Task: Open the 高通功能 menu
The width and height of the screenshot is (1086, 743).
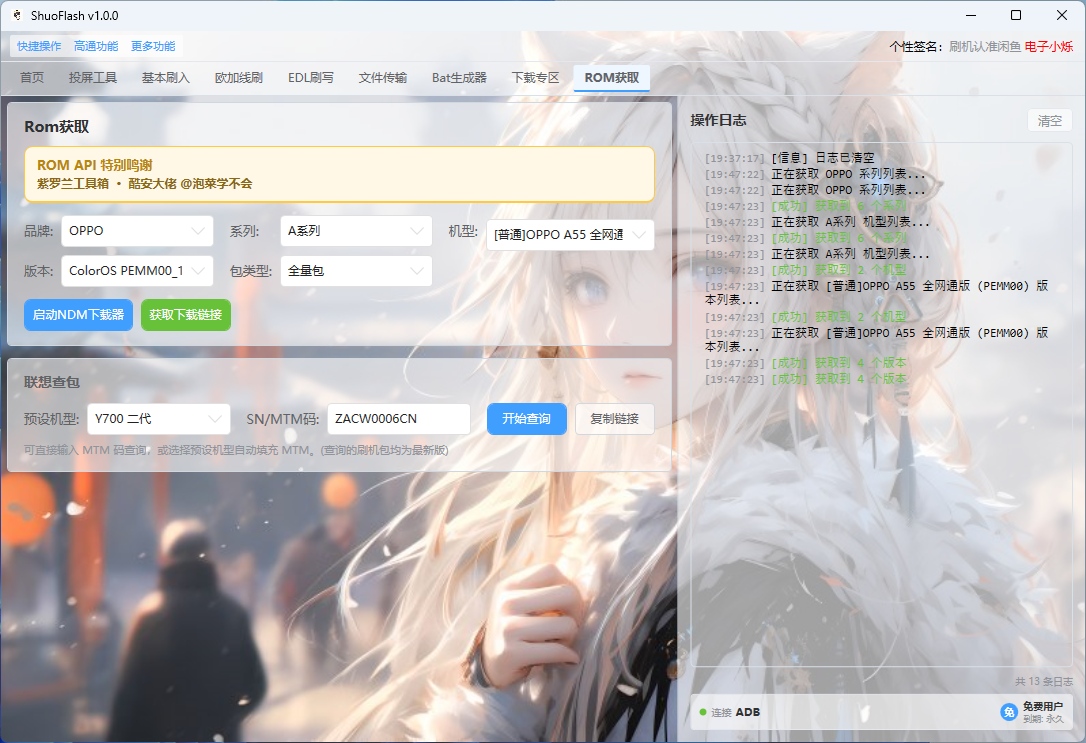Action: (x=96, y=46)
